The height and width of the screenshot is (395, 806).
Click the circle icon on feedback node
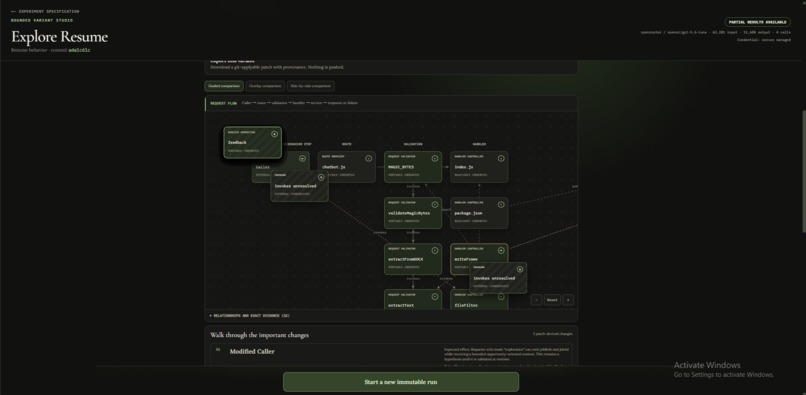pyautogui.click(x=274, y=134)
